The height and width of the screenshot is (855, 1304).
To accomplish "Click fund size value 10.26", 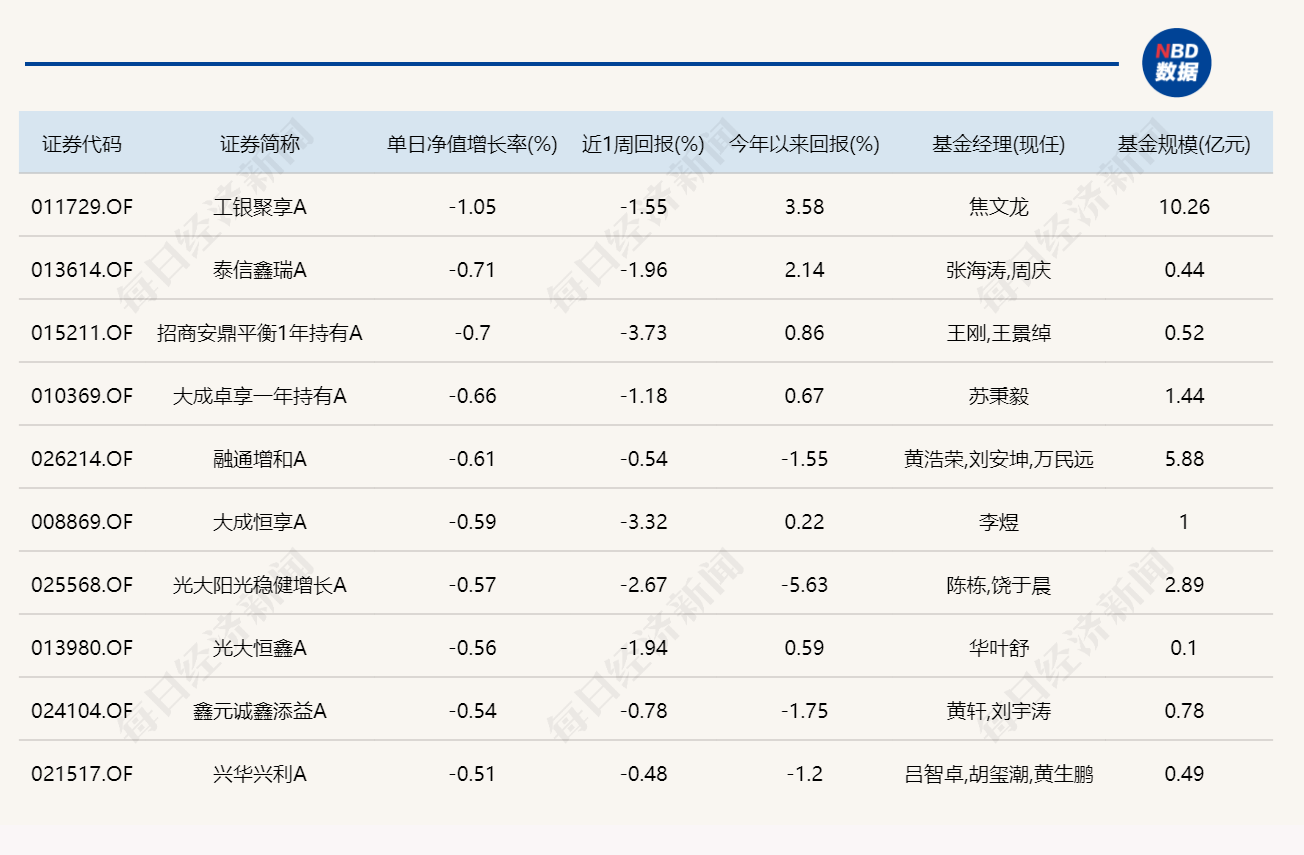I will [1184, 207].
